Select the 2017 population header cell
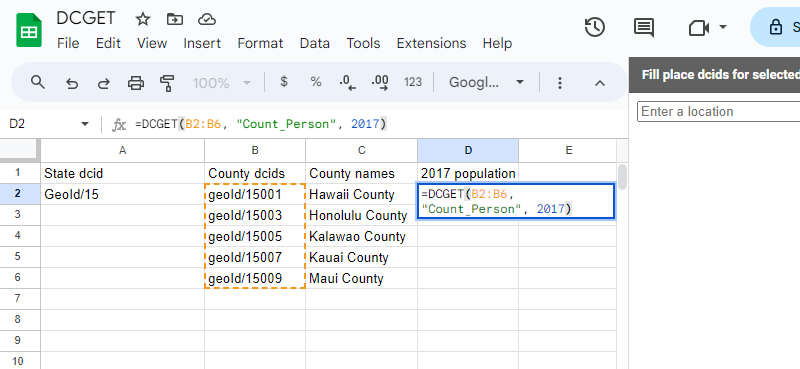The width and height of the screenshot is (800, 369). [x=468, y=173]
